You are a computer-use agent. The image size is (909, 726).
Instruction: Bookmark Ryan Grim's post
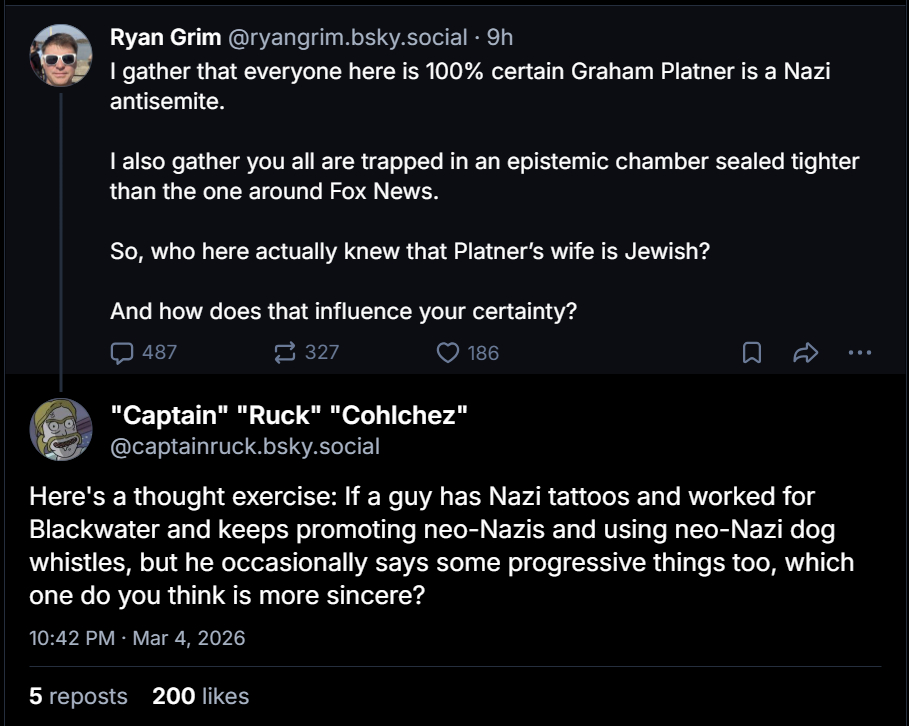pyautogui.click(x=752, y=352)
